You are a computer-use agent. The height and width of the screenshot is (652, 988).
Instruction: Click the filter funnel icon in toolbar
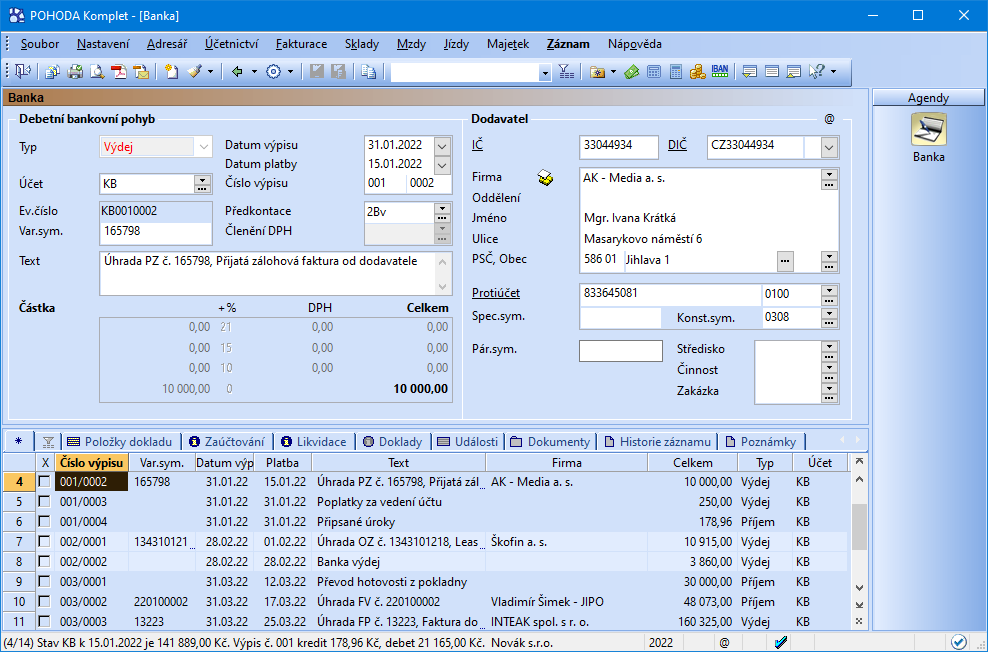point(566,72)
